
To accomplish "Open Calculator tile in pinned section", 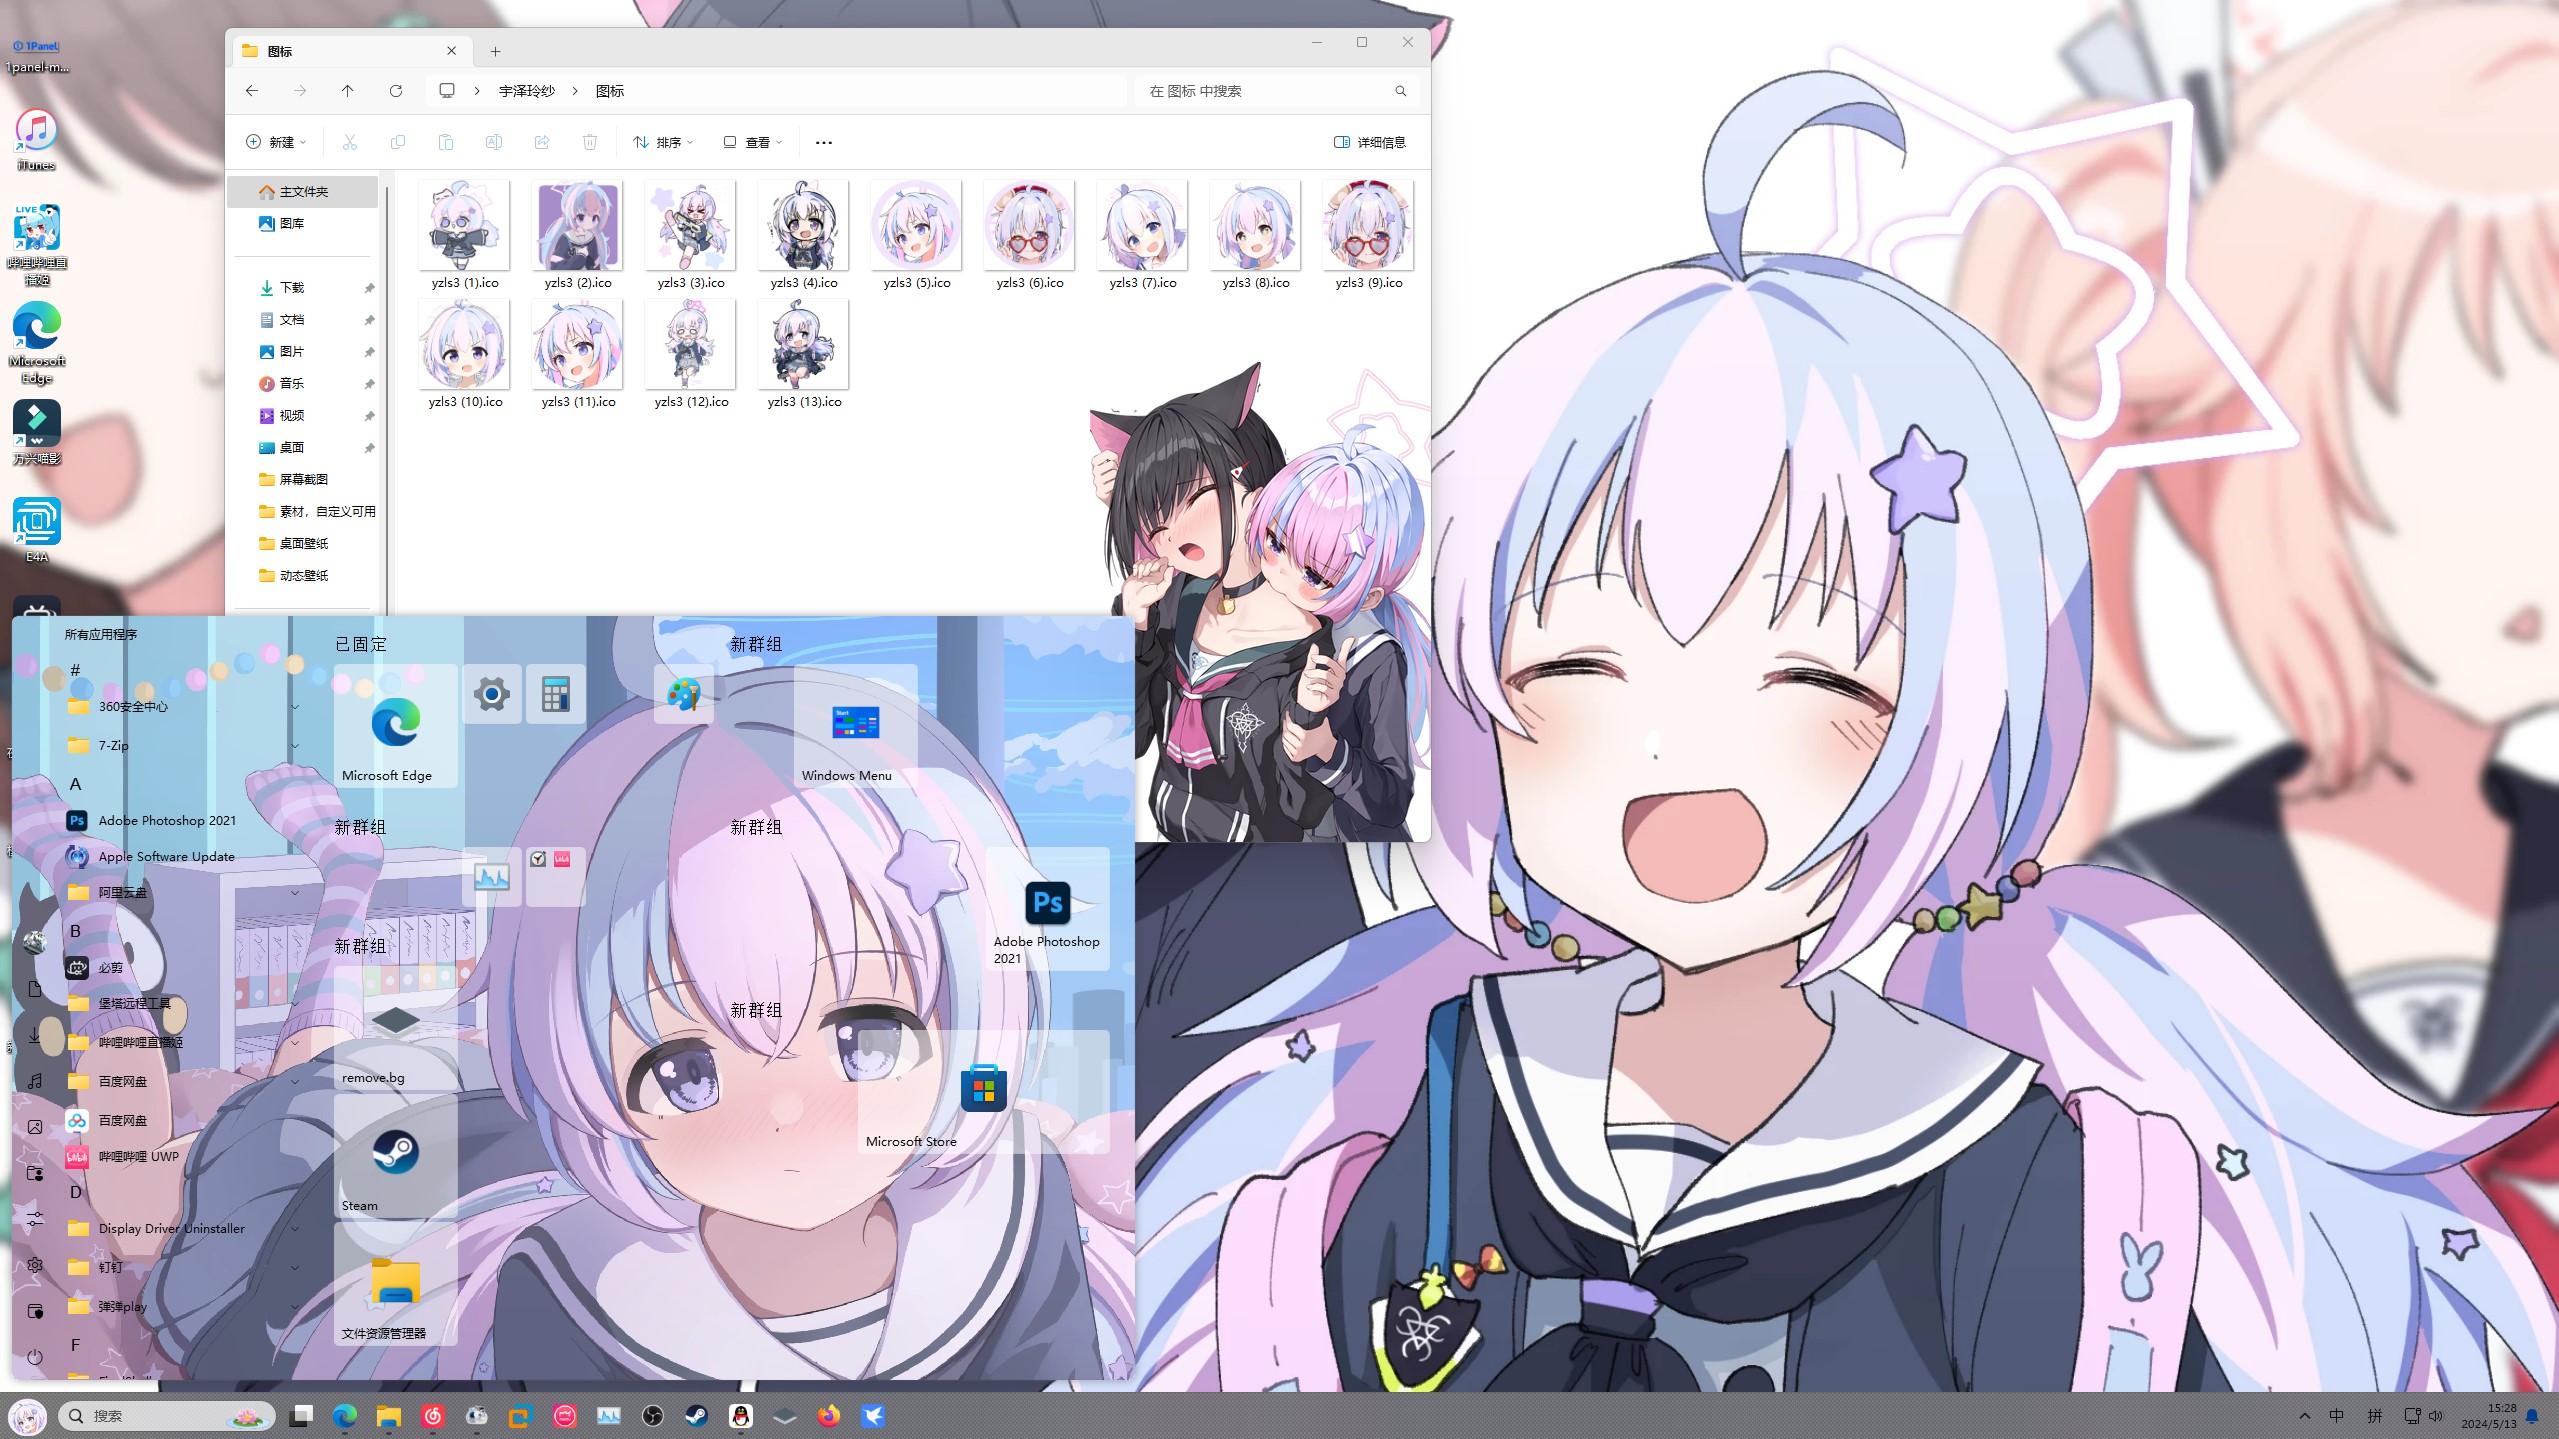I will 555,693.
